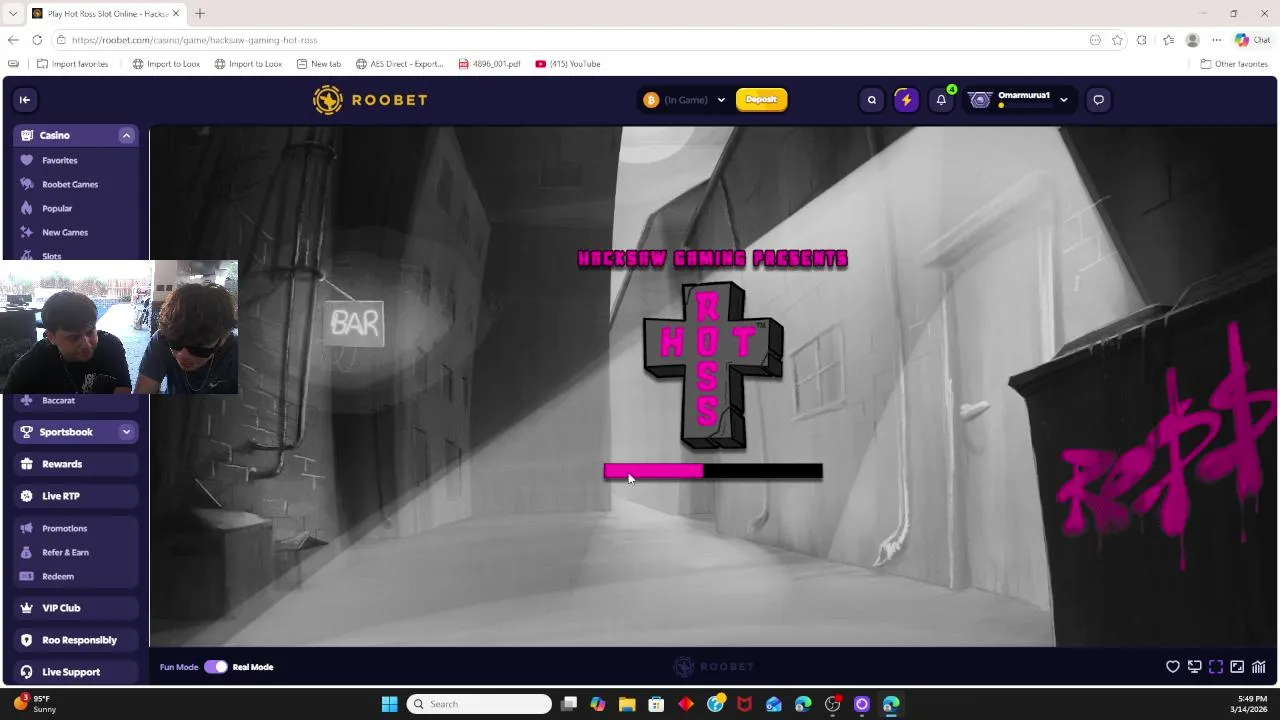Click the Roobet logo in the header
This screenshot has height=720, width=1280.
point(370,100)
